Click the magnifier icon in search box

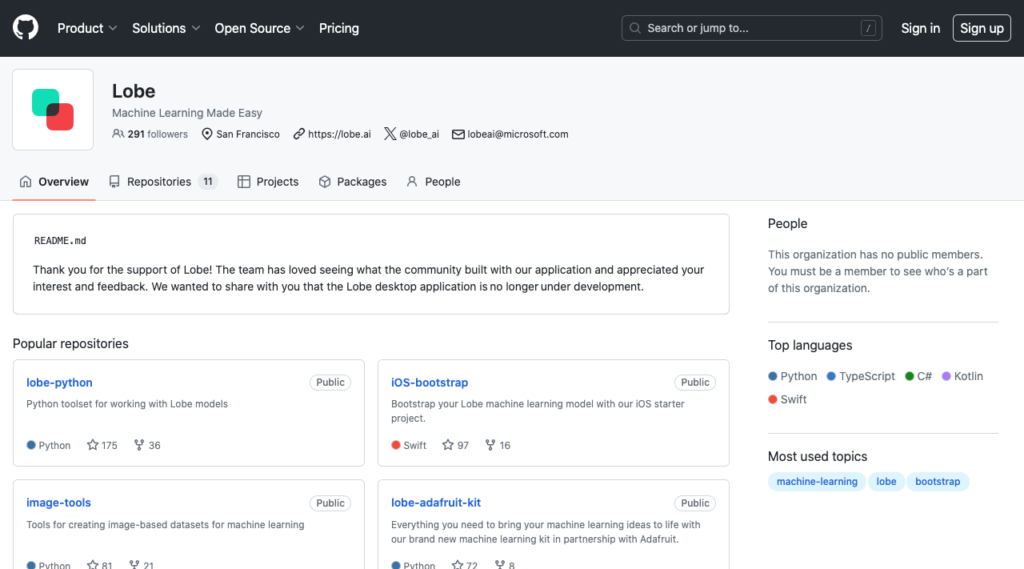pyautogui.click(x=635, y=28)
